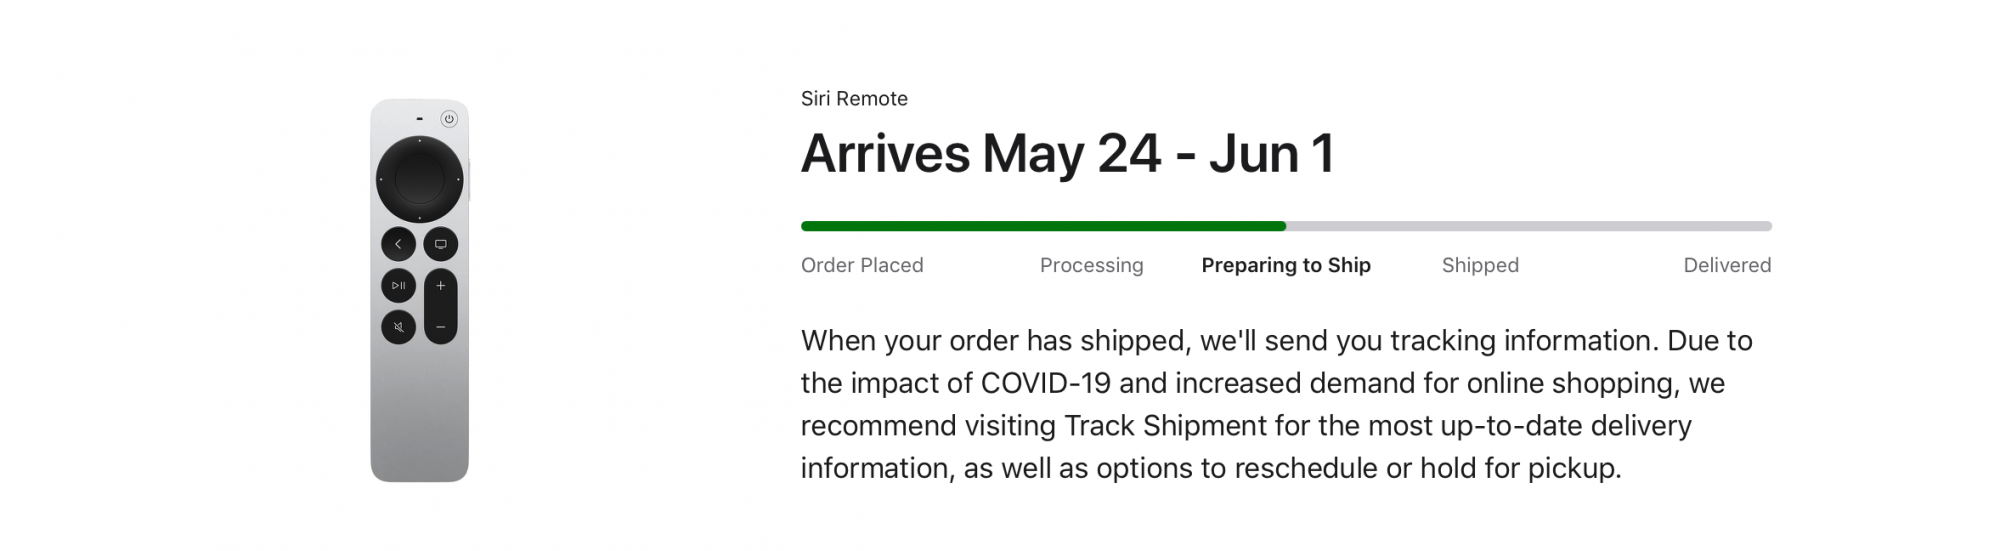Click the circular clickpad on the remote
Viewport: 2000px width, 551px height.
pyautogui.click(x=419, y=180)
